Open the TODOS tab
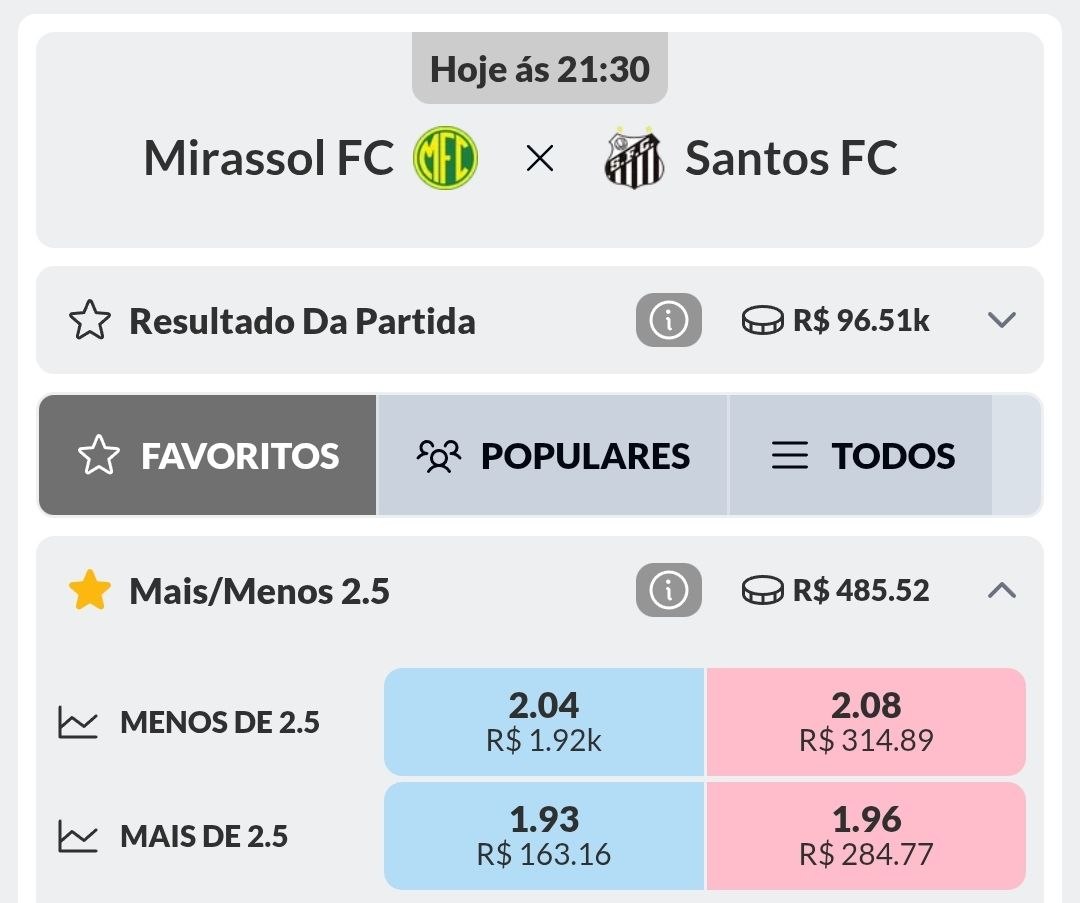 pyautogui.click(x=862, y=456)
